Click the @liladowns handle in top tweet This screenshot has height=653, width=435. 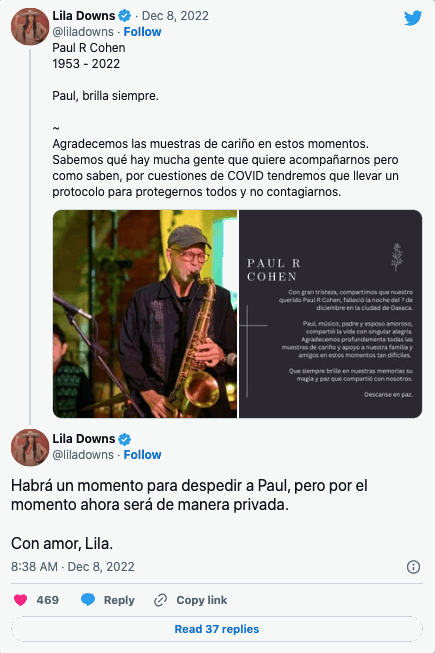(83, 32)
